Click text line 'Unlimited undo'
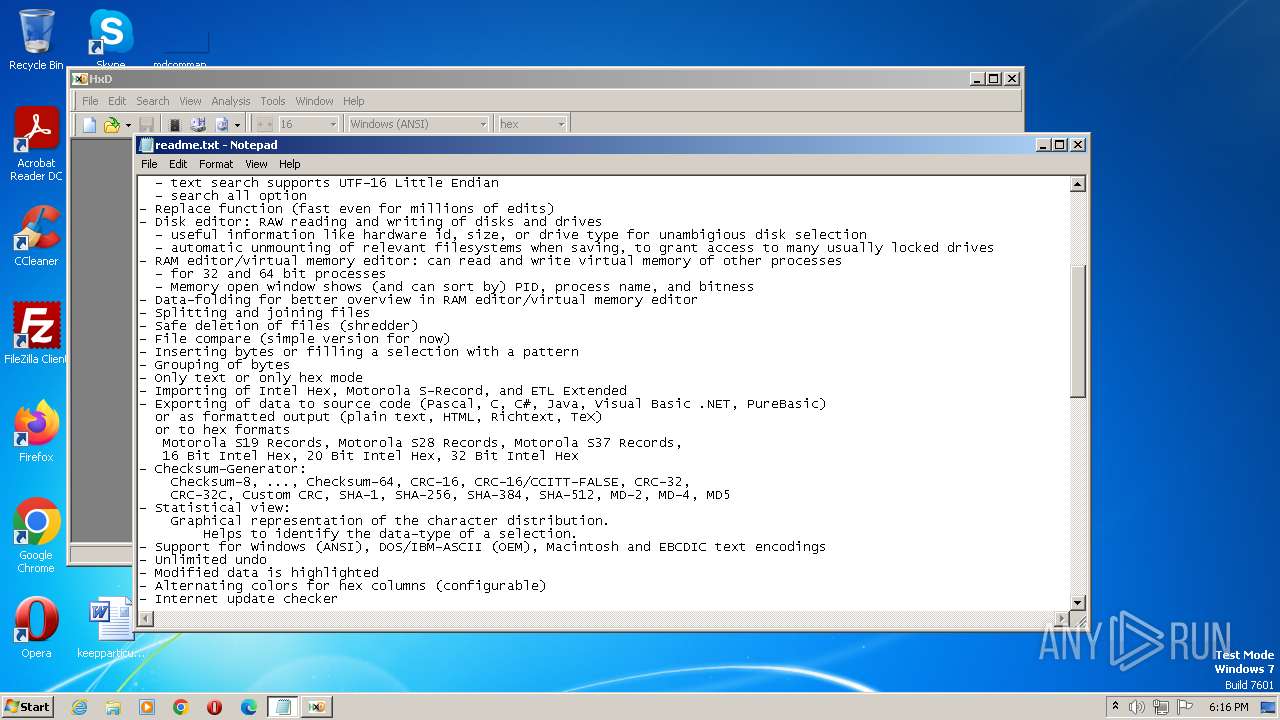The height and width of the screenshot is (720, 1280). [x=210, y=560]
